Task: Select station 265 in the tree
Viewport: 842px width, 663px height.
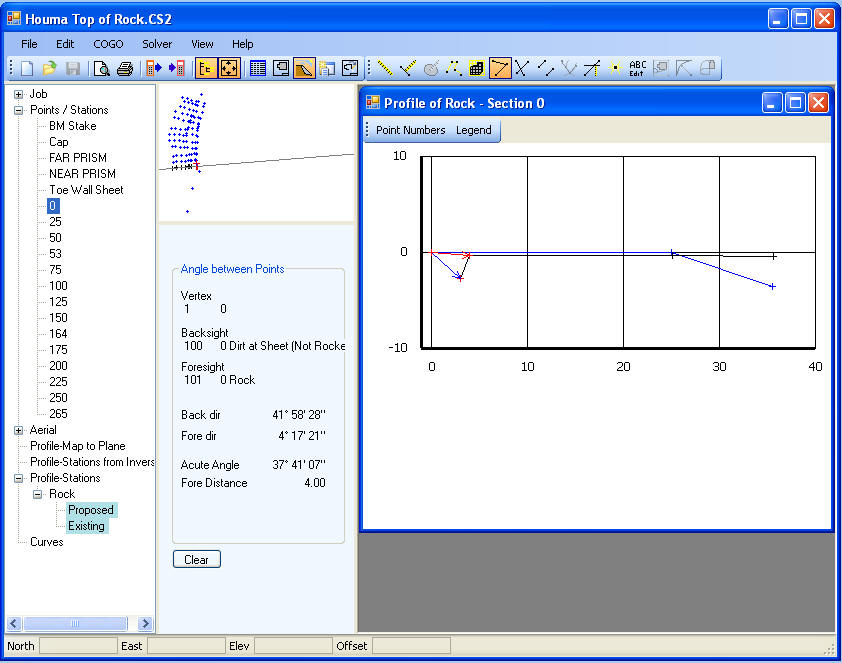Action: pos(58,414)
